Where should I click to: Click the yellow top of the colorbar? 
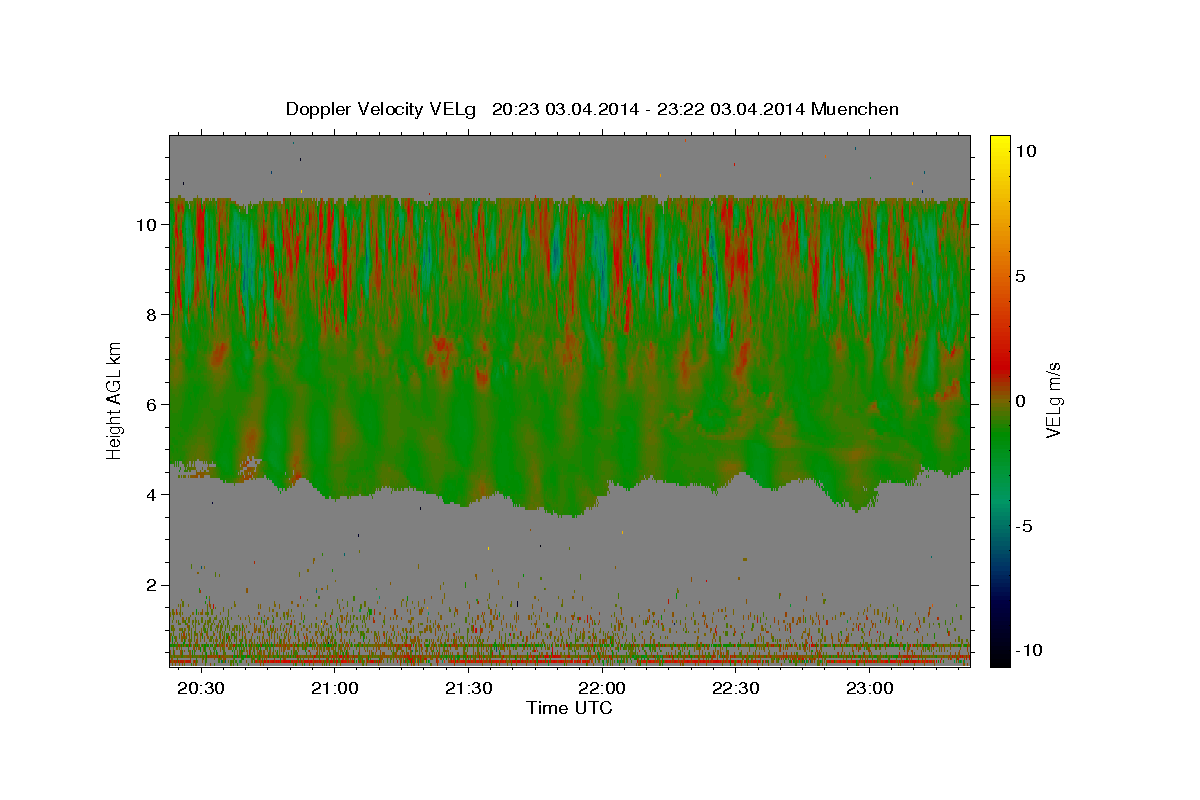[x=1000, y=145]
